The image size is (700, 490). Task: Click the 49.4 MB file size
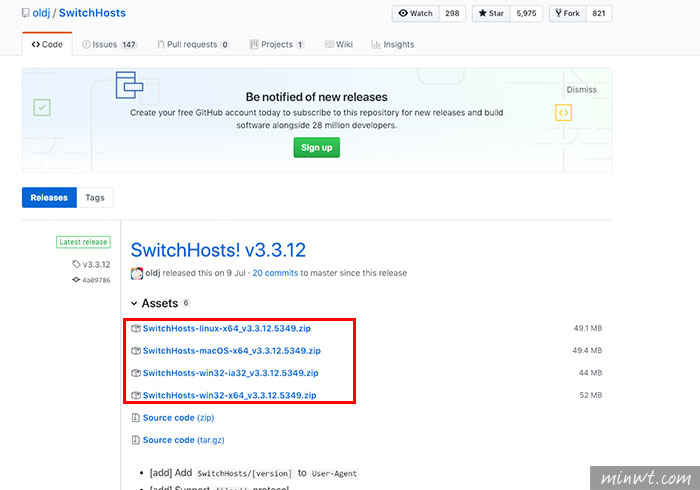(588, 351)
